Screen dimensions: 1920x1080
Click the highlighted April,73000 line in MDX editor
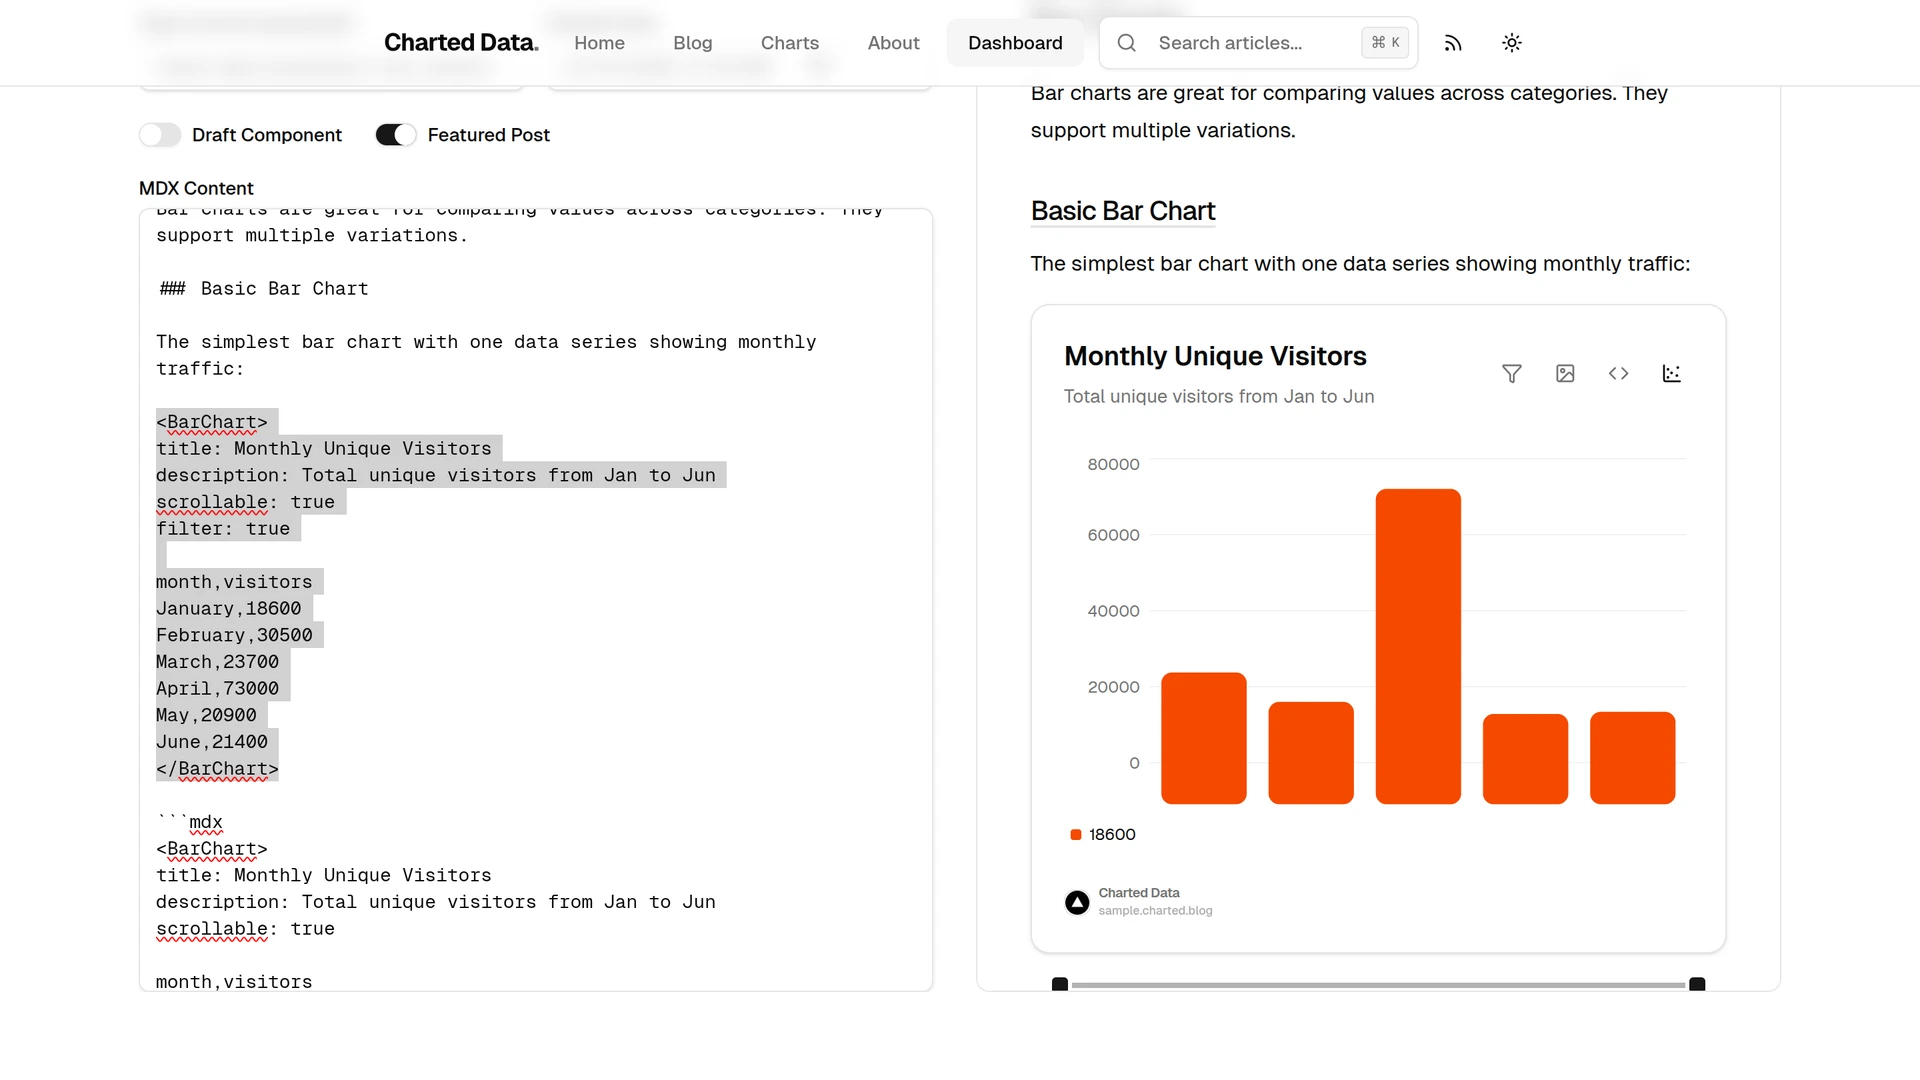(x=217, y=689)
